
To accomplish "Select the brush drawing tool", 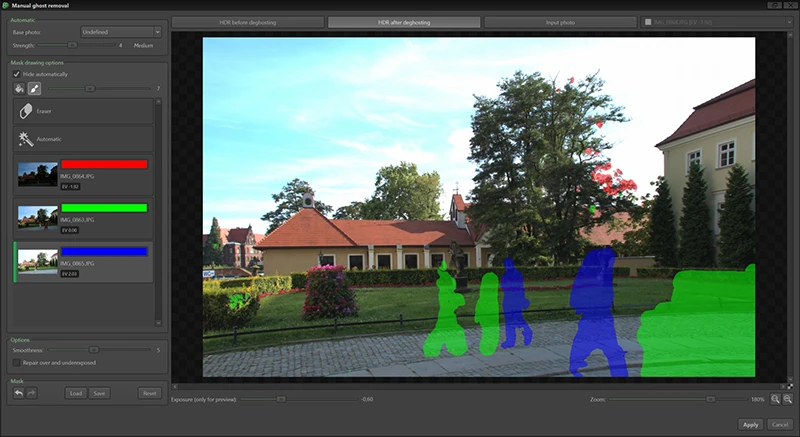I will [x=33, y=88].
